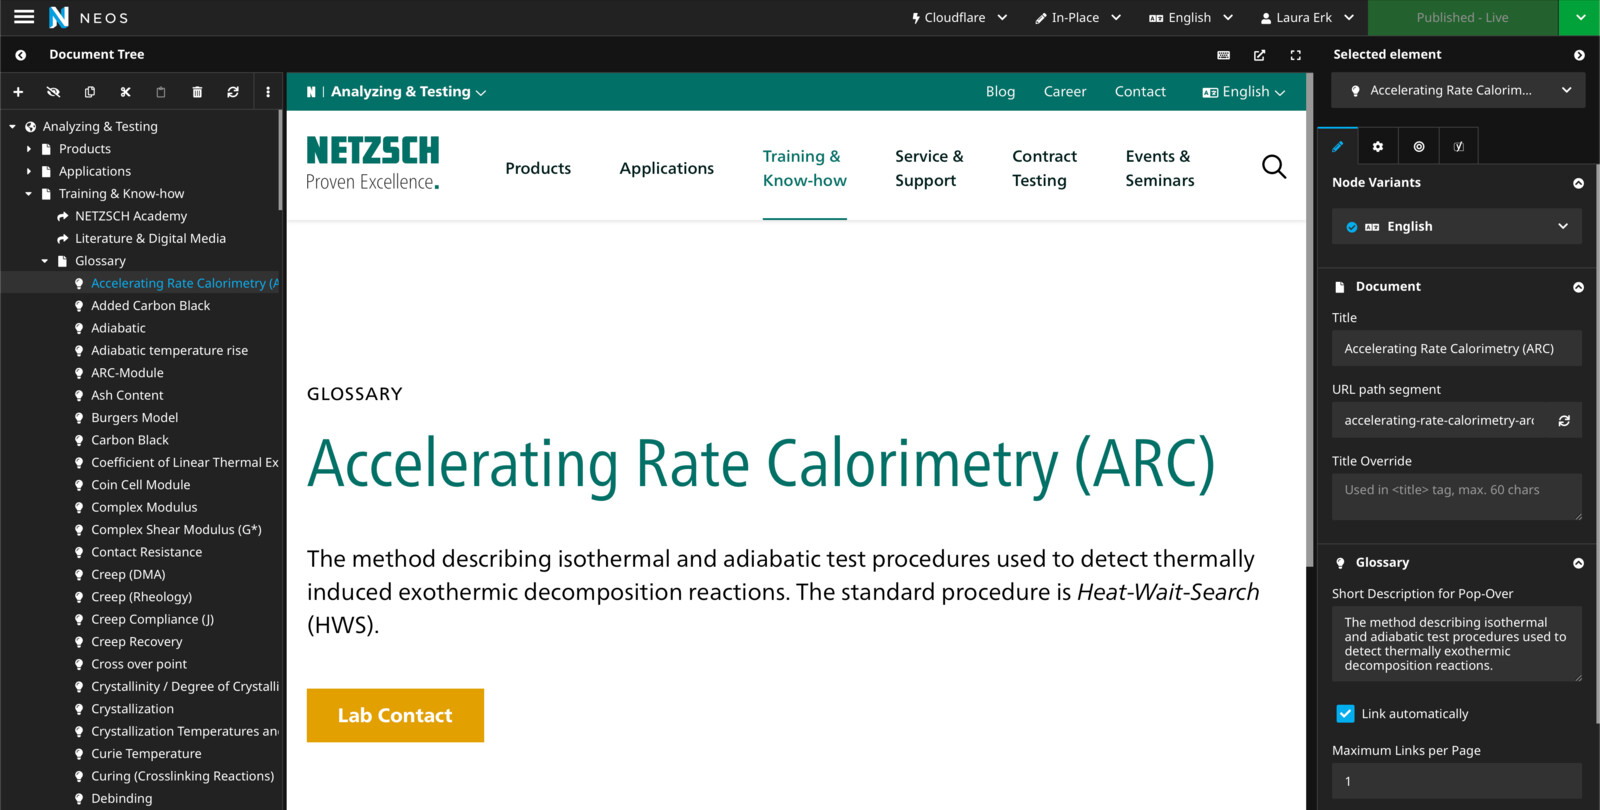
Task: Open the Career link
Action: coord(1065,92)
